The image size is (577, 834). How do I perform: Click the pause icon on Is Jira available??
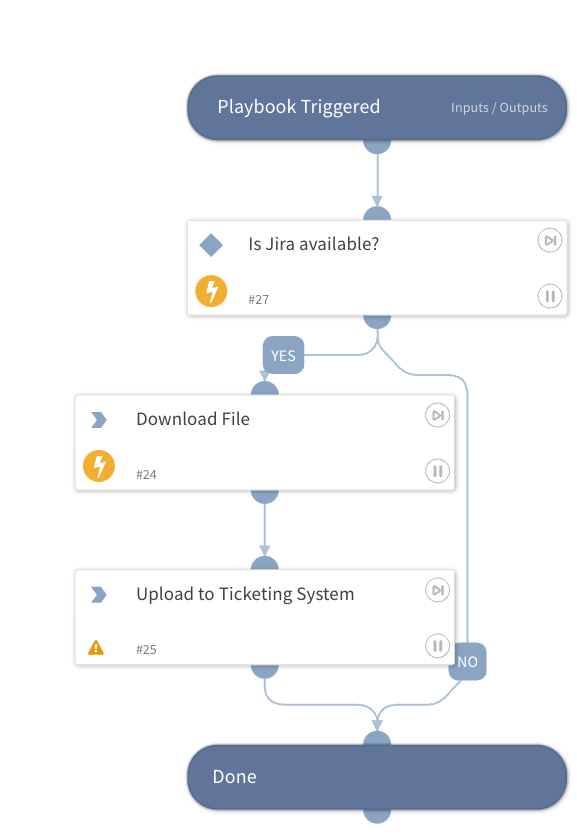click(x=550, y=296)
